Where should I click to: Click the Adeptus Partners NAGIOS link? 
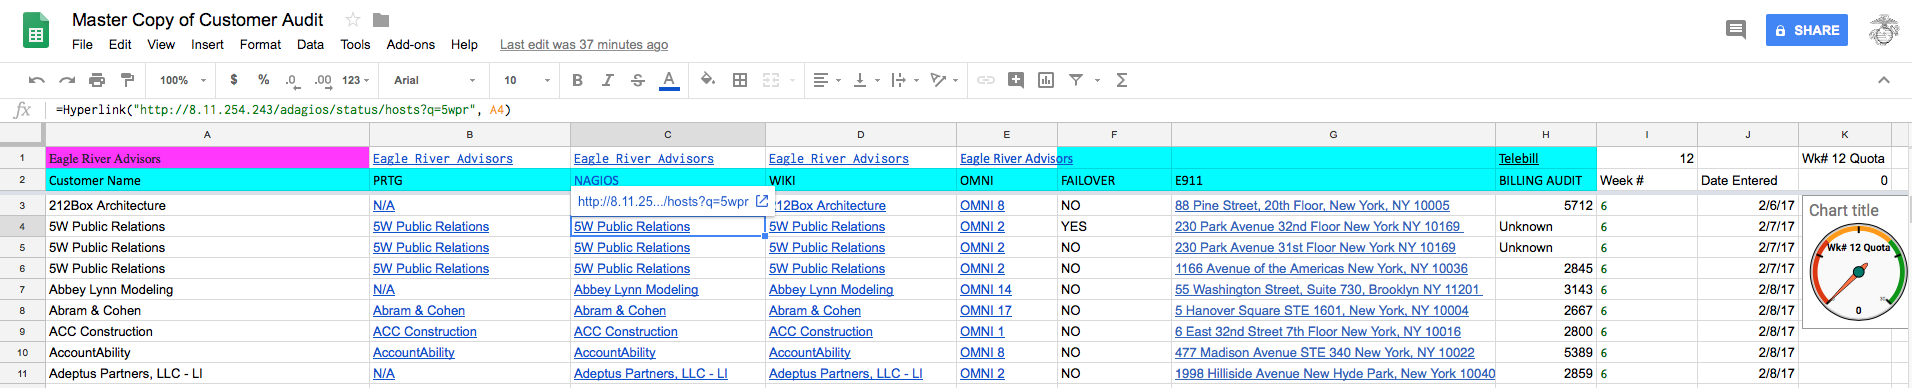pos(651,373)
